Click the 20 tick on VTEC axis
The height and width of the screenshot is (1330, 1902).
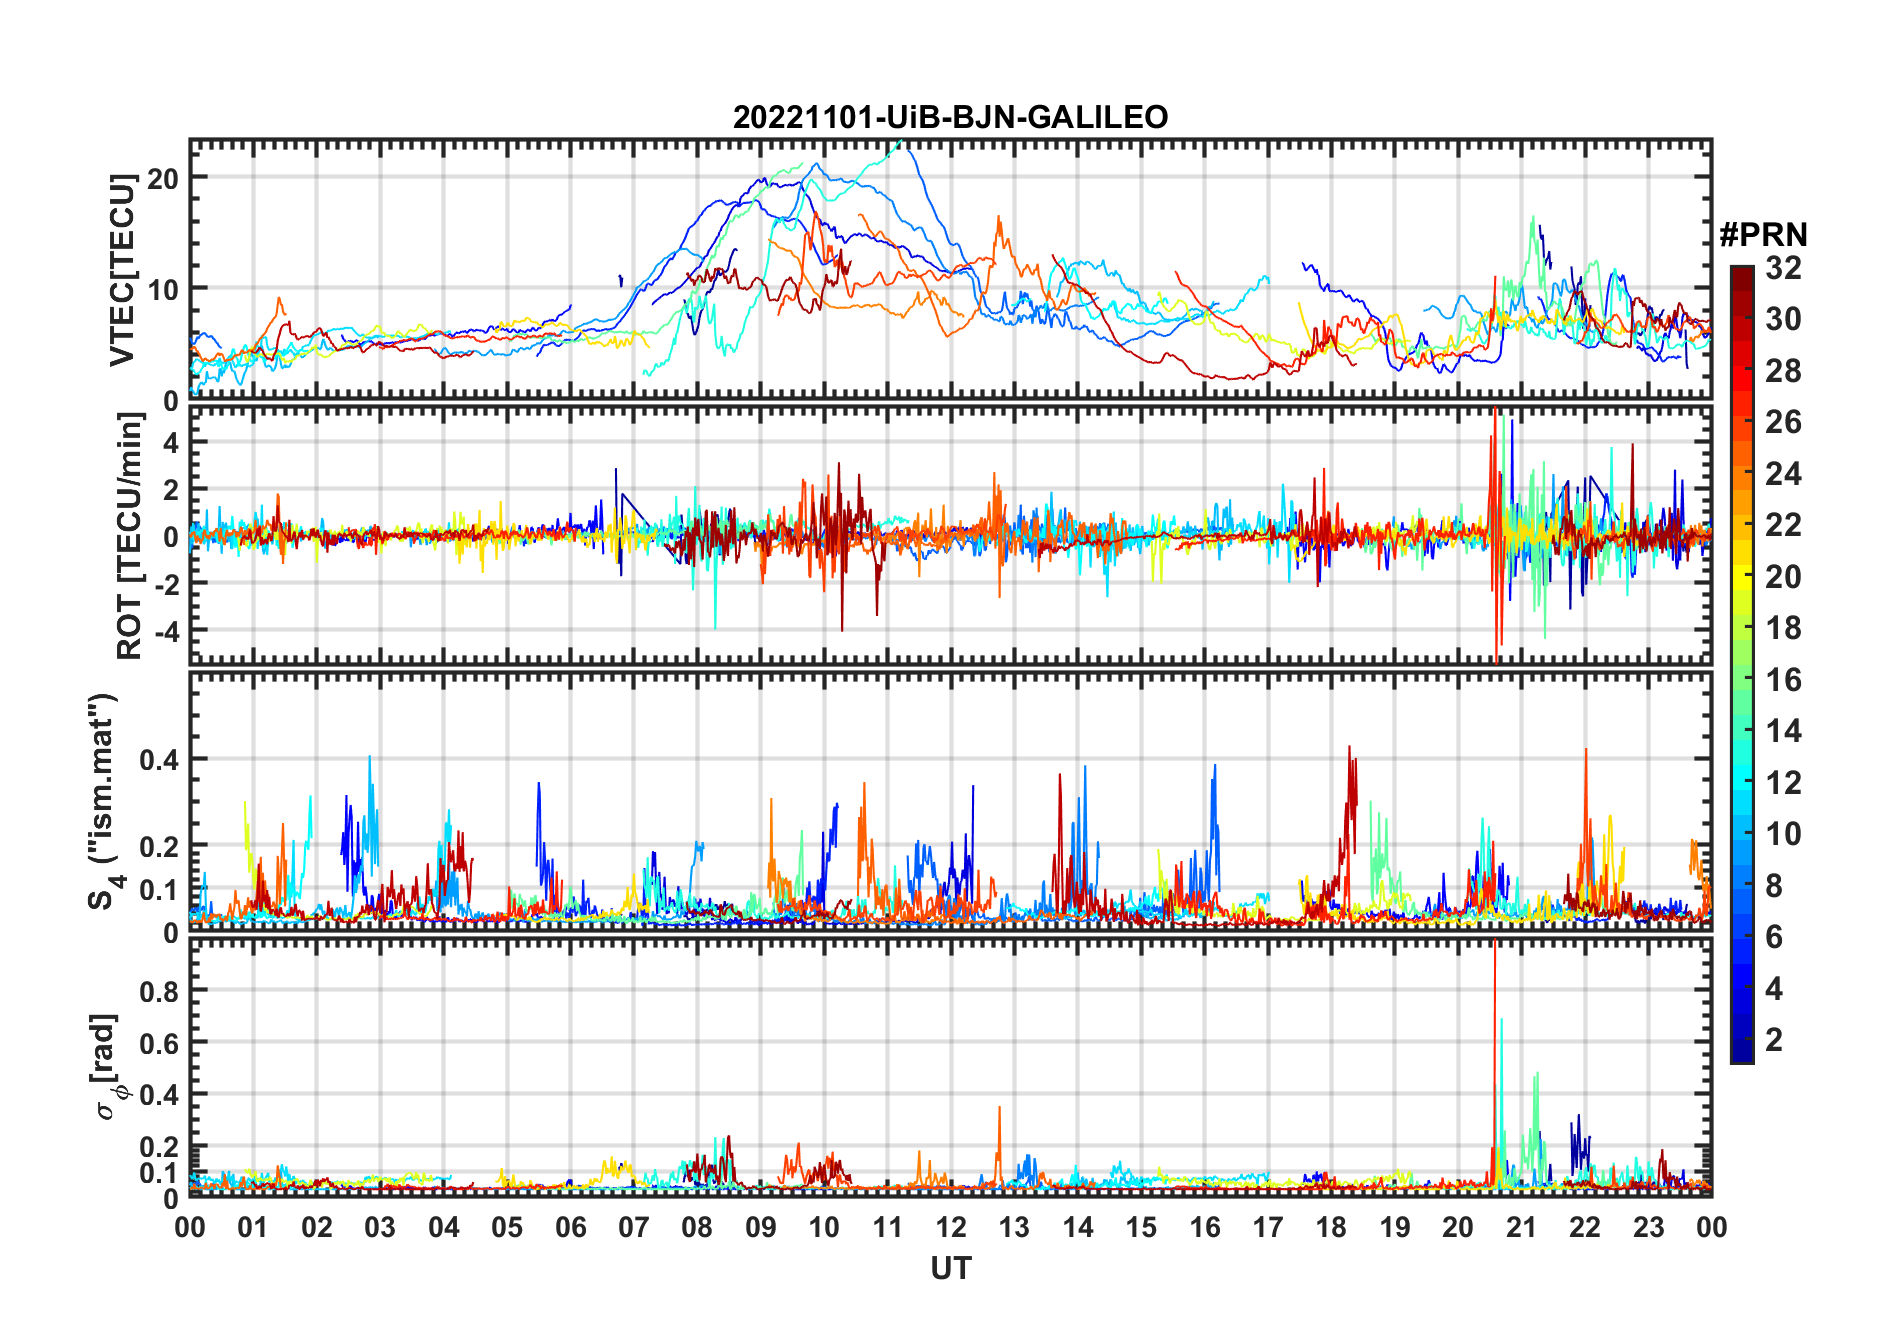(x=163, y=179)
